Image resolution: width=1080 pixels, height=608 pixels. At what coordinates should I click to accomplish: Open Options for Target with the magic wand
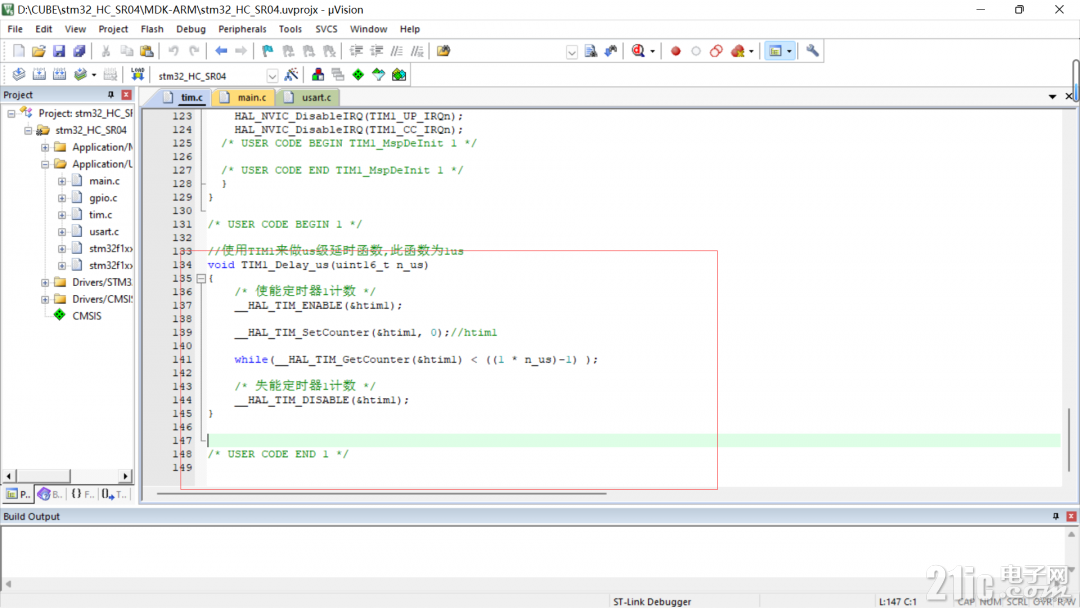pos(291,74)
